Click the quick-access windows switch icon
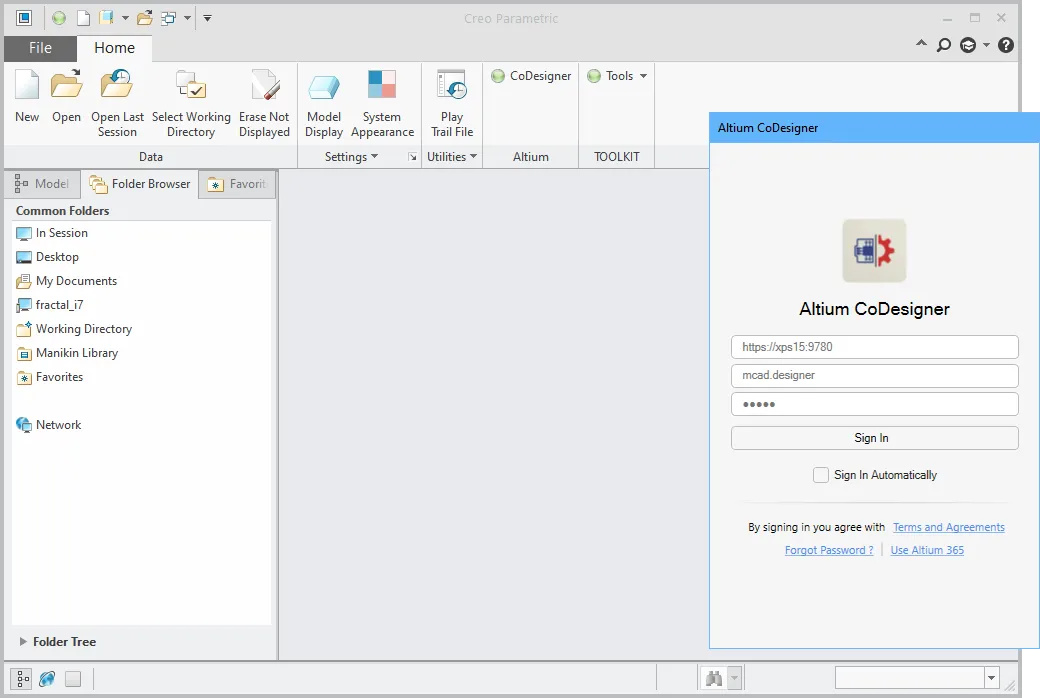Image resolution: width=1040 pixels, height=698 pixels. pyautogui.click(x=168, y=18)
